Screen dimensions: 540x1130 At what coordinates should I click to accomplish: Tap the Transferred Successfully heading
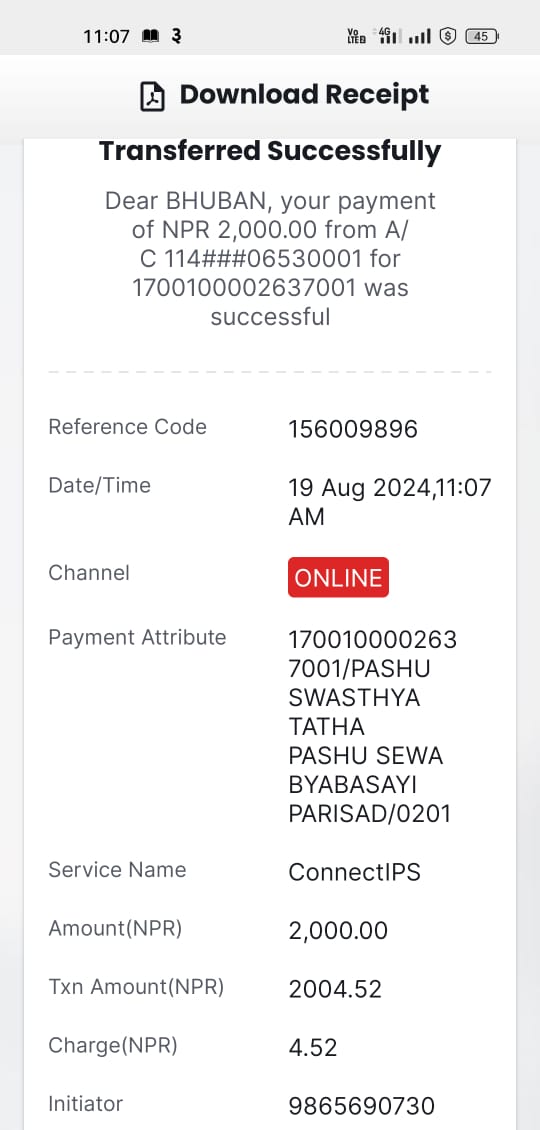(x=270, y=152)
